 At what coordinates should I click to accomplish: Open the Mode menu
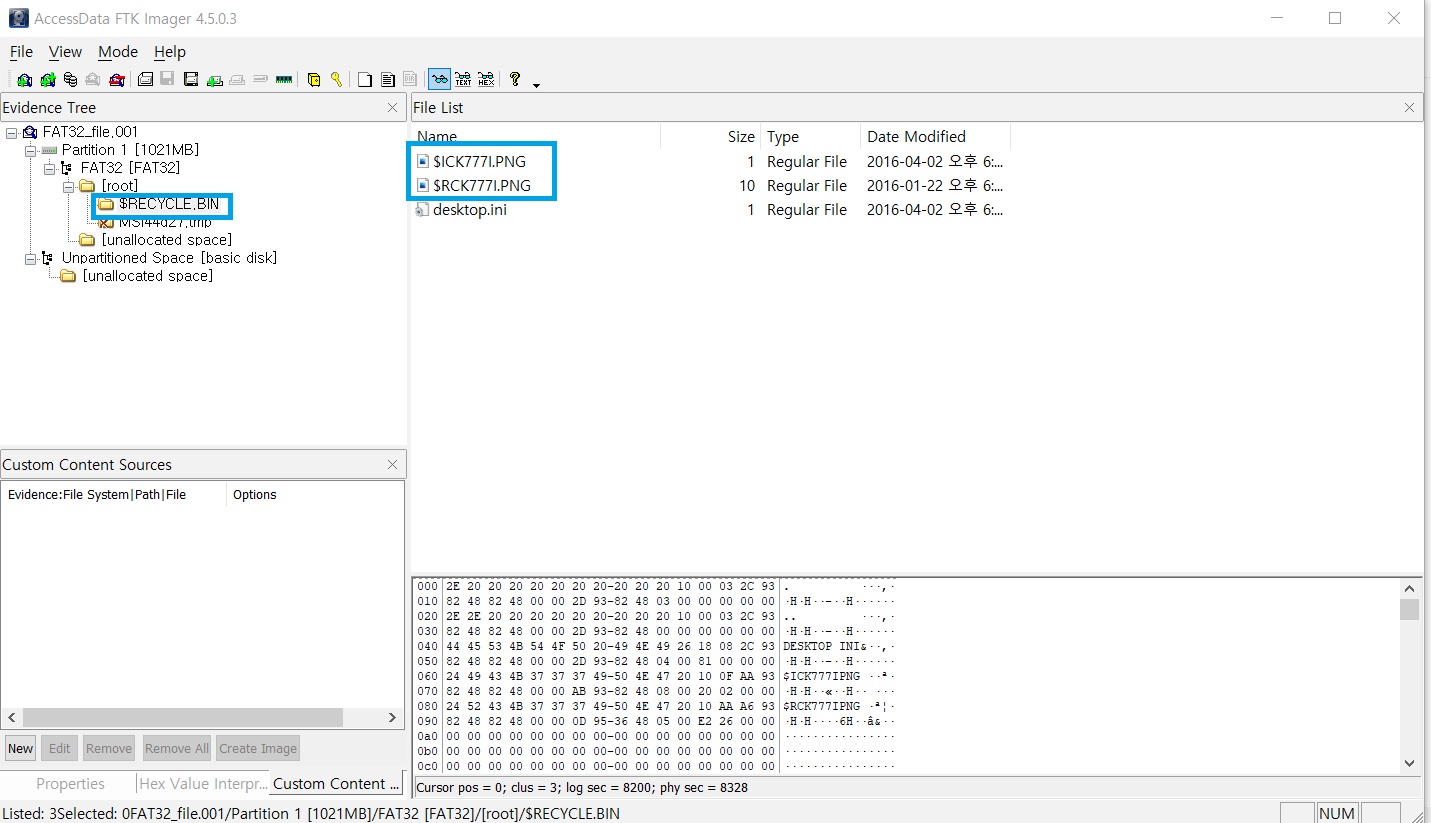click(118, 52)
